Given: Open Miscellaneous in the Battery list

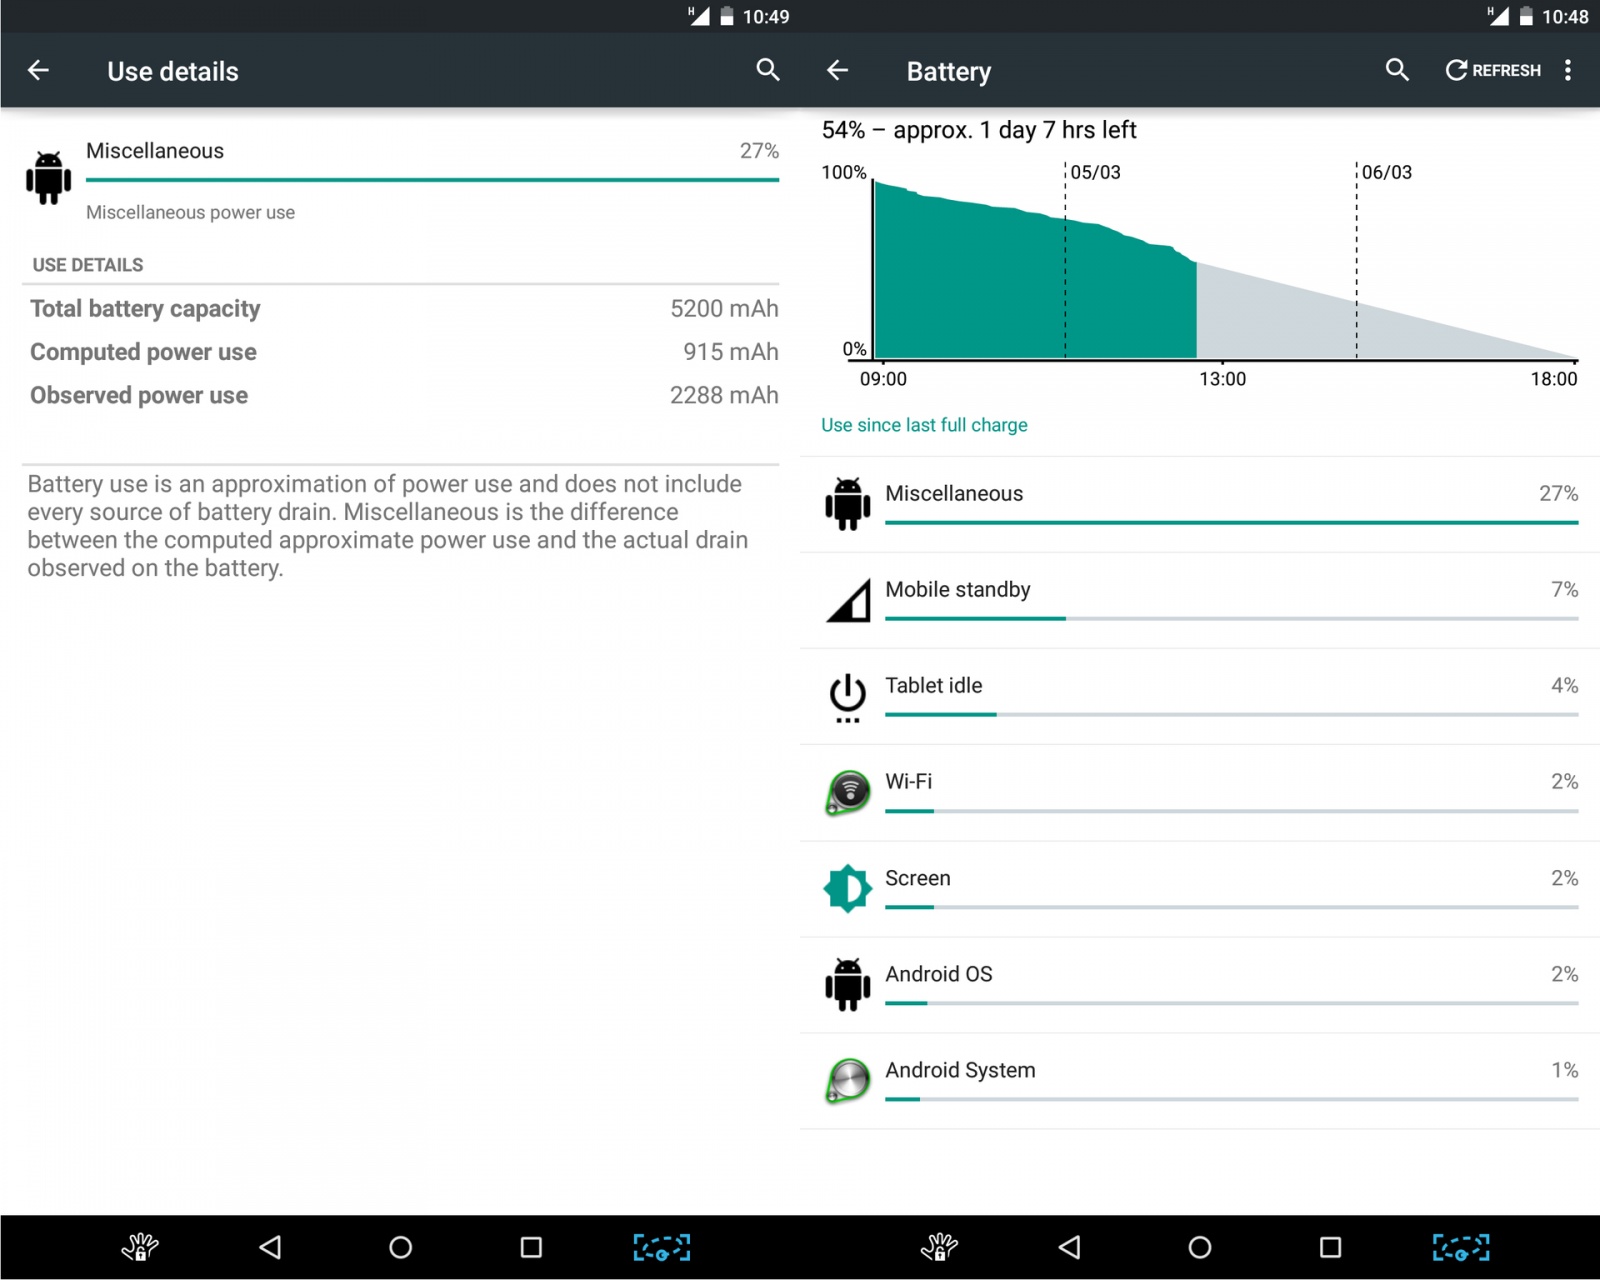Looking at the screenshot, I should (x=1200, y=505).
